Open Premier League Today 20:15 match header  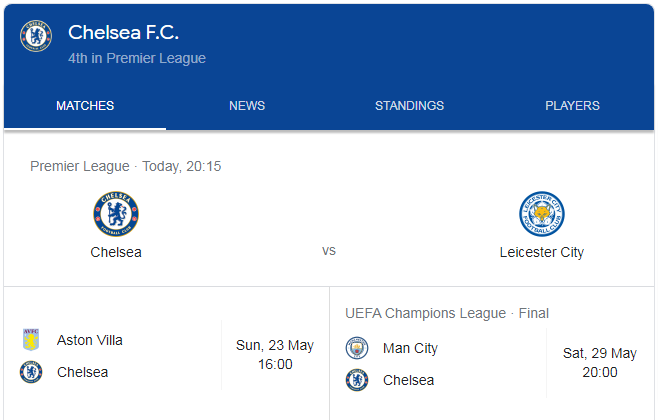125,167
